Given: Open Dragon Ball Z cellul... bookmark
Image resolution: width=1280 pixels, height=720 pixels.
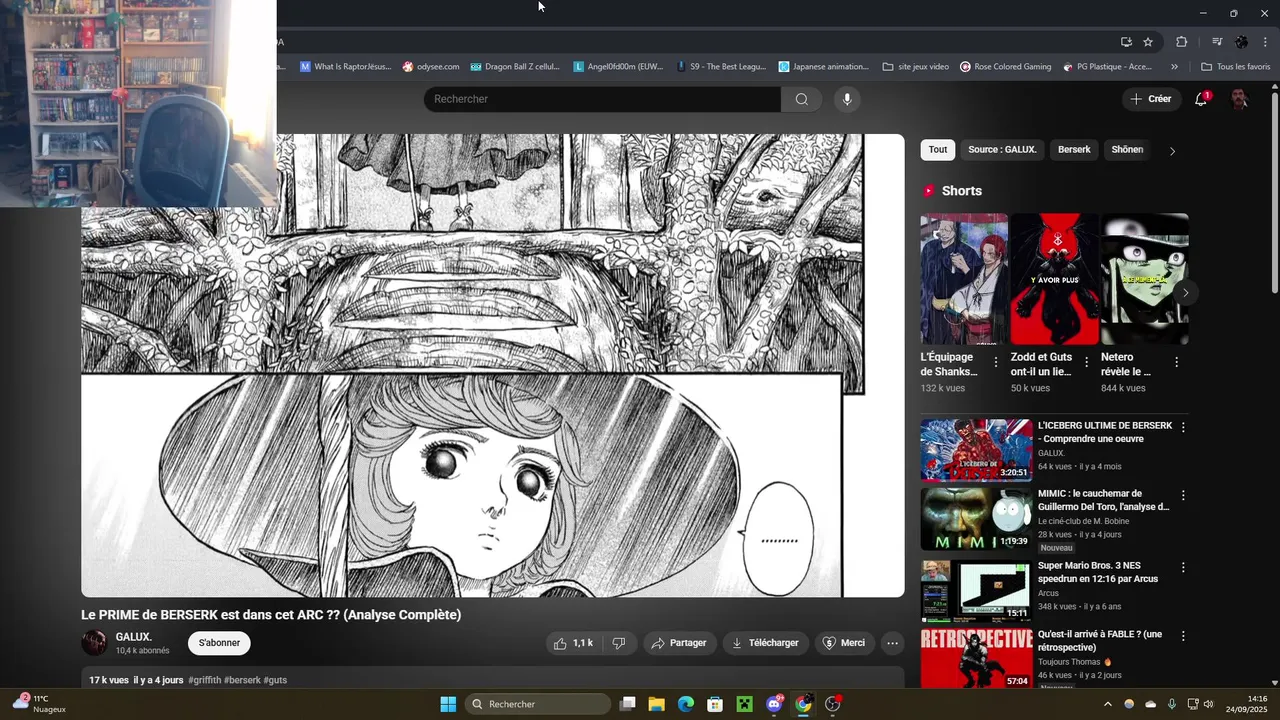Looking at the screenshot, I should click(x=515, y=67).
